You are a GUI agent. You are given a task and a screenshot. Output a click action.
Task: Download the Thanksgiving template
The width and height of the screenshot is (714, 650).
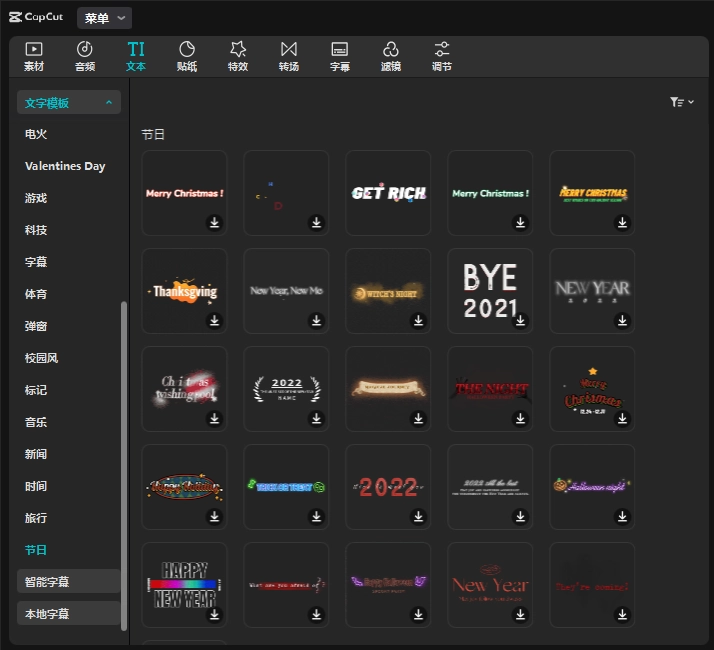coord(214,320)
